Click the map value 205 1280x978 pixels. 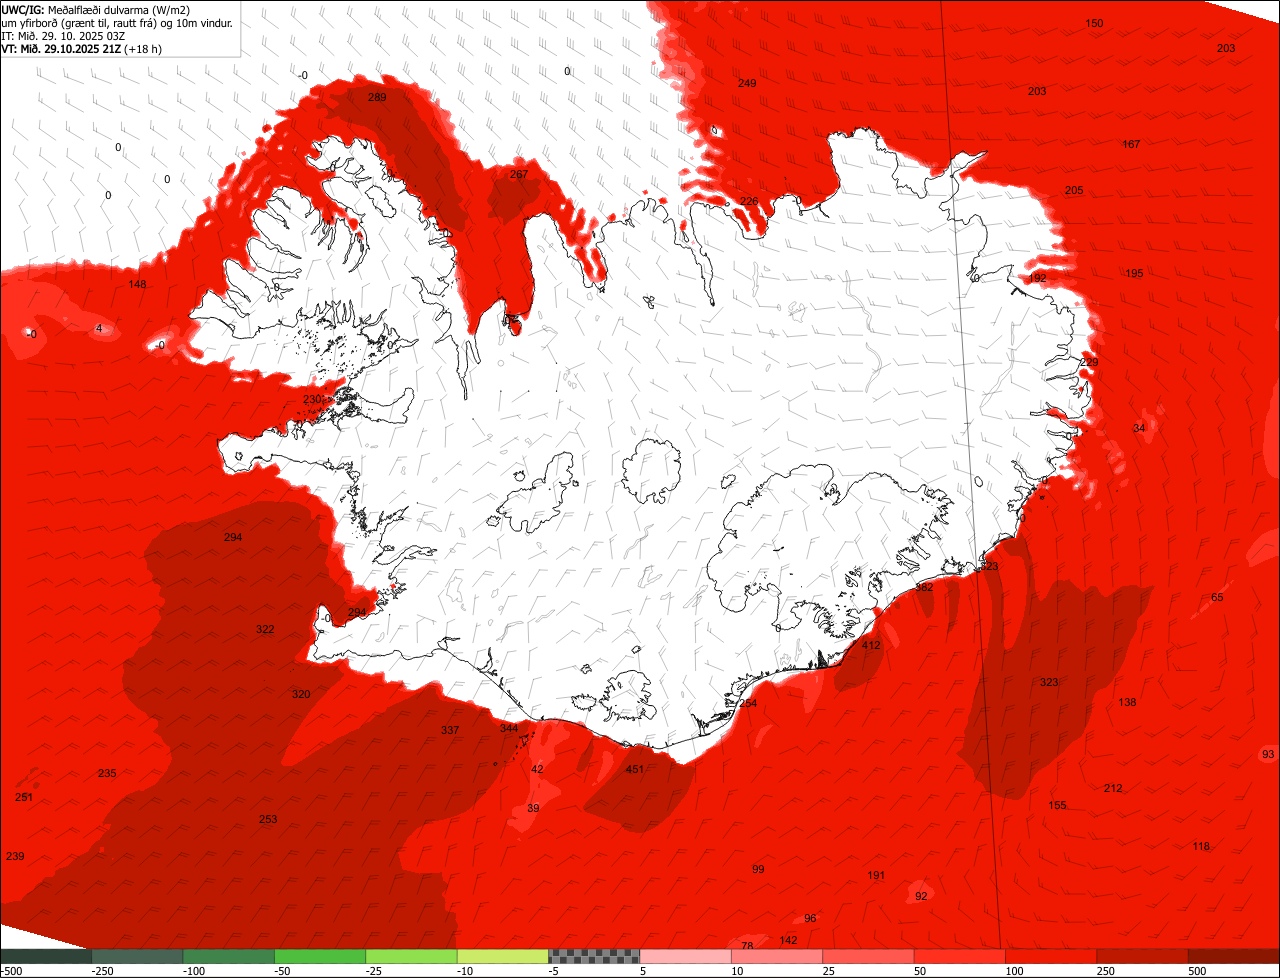point(1074,190)
